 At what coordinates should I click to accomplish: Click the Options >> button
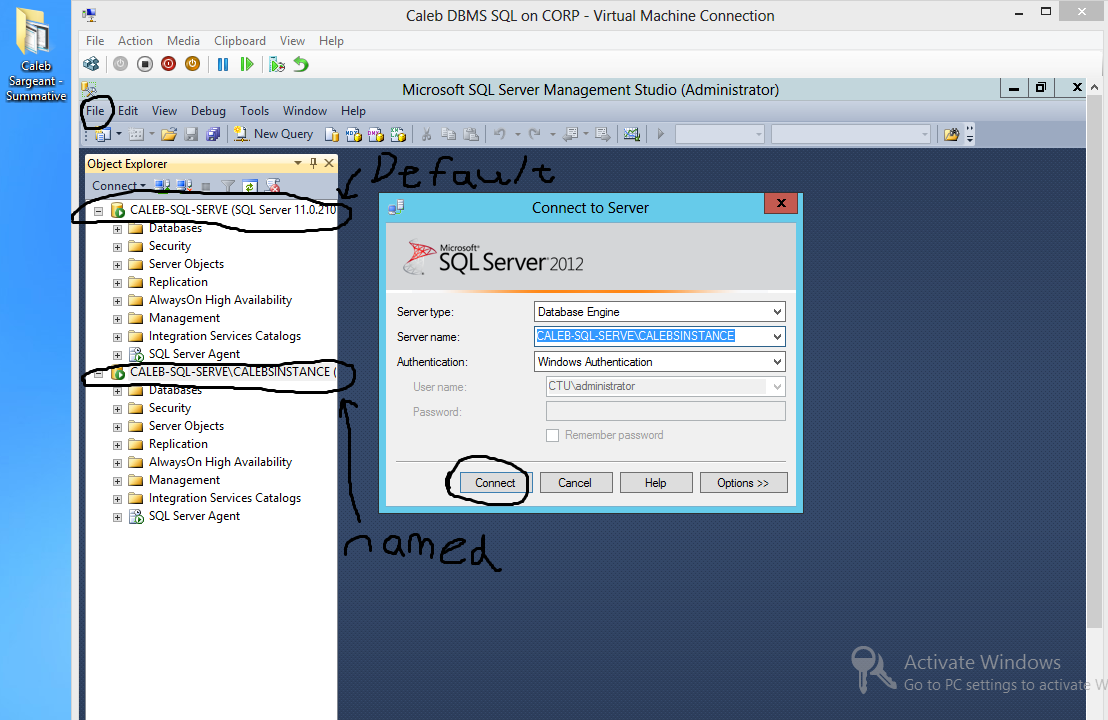[x=743, y=483]
